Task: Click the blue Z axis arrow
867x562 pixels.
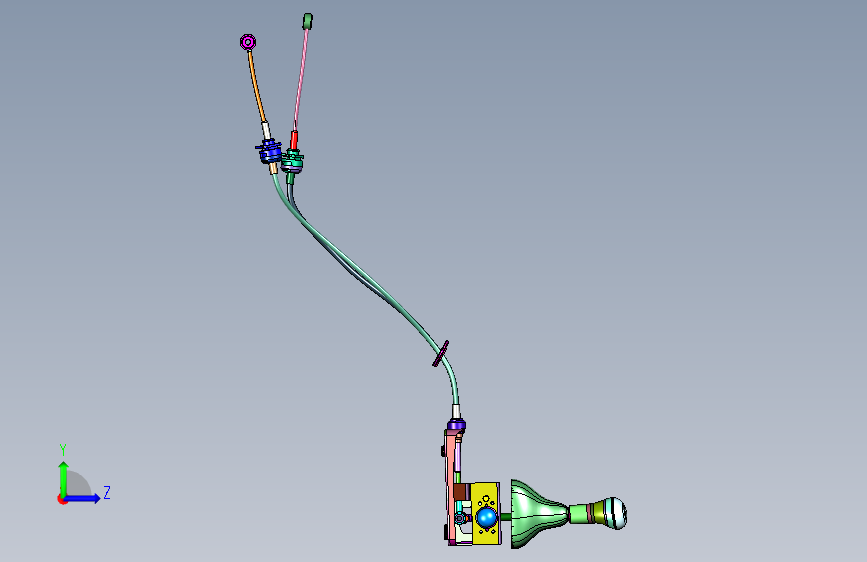Action: pyautogui.click(x=83, y=498)
